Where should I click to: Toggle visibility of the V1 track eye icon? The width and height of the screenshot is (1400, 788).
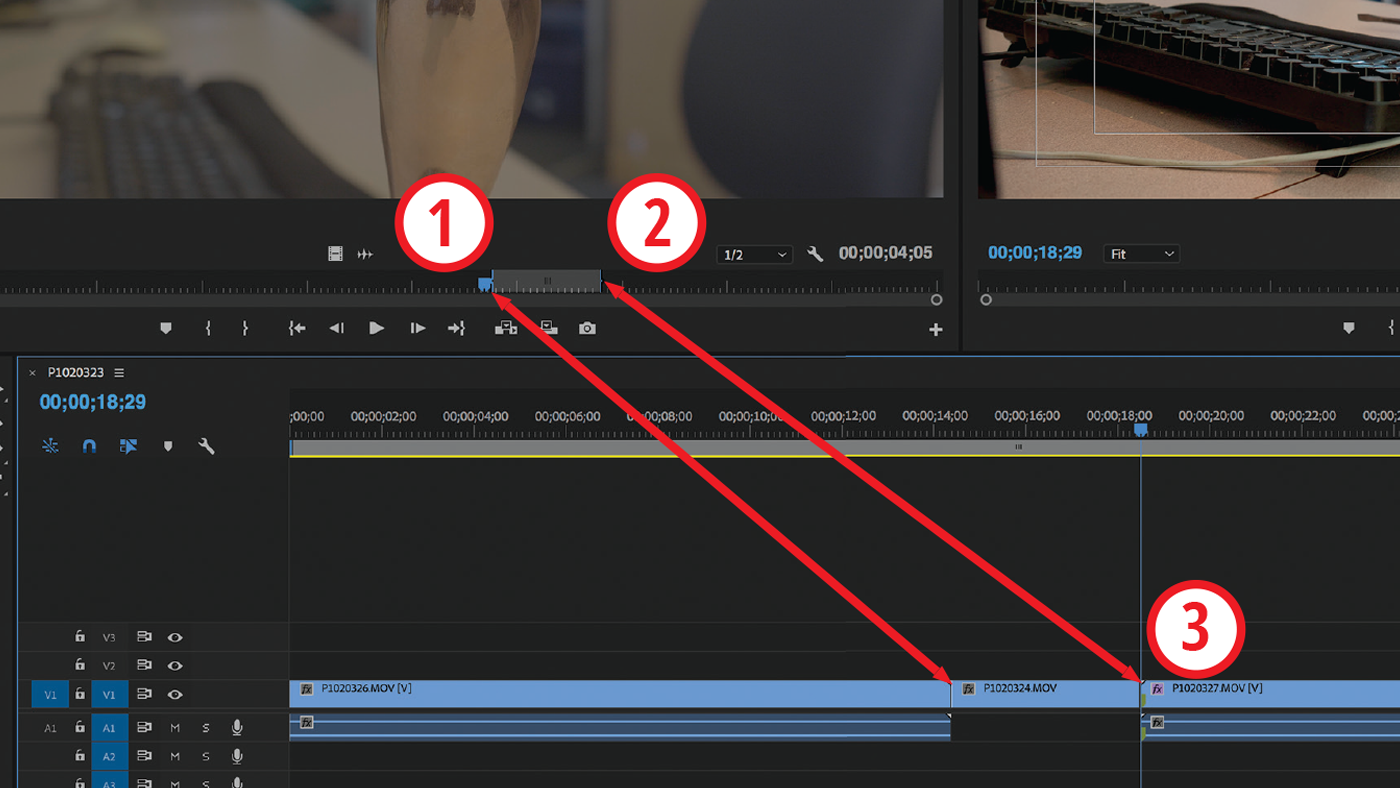click(176, 693)
